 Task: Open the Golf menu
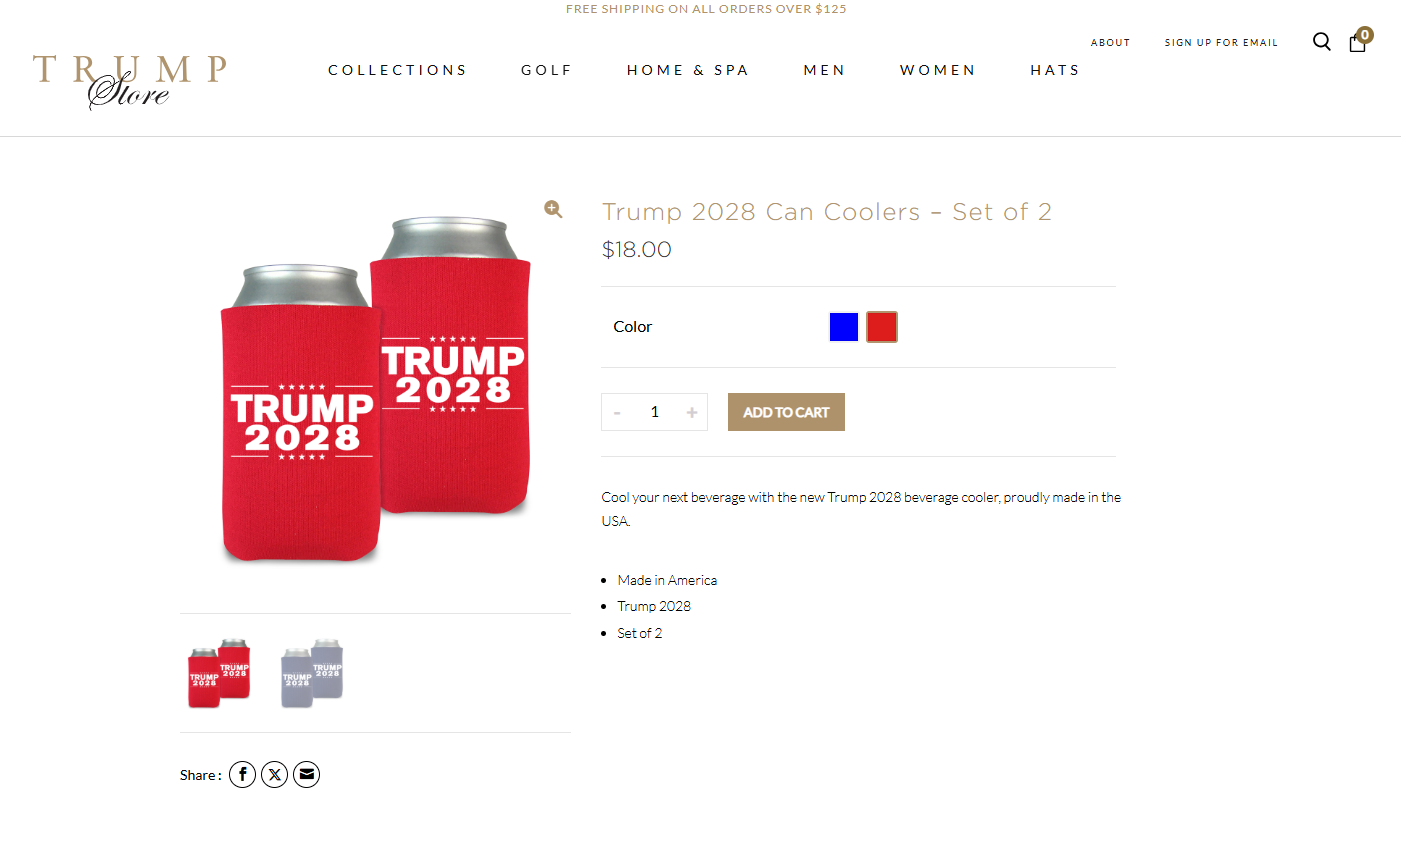click(547, 70)
